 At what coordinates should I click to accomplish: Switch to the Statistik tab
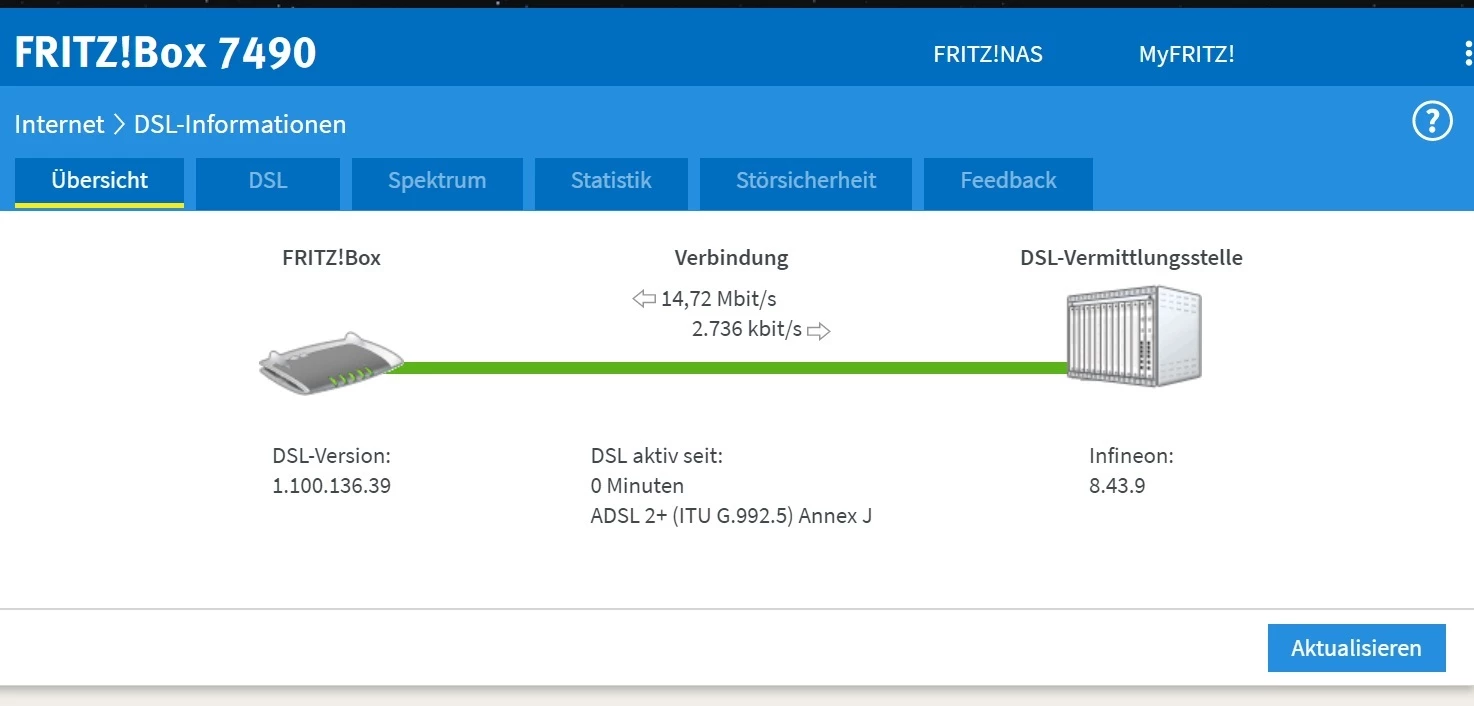(x=611, y=181)
